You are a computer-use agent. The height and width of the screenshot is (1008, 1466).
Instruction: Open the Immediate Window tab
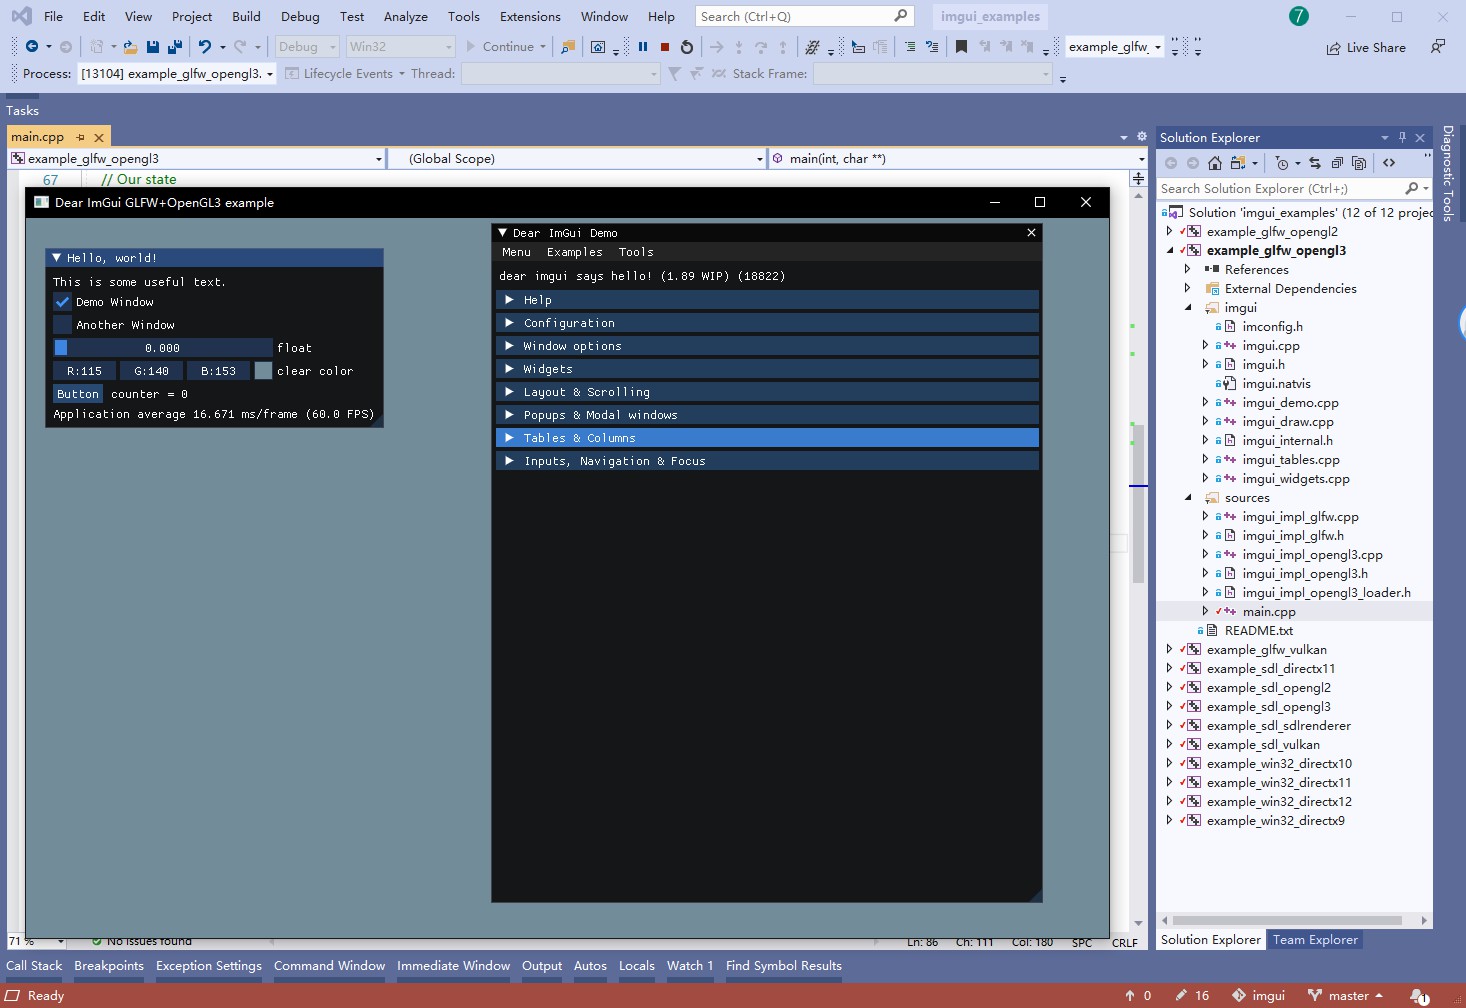(x=453, y=966)
